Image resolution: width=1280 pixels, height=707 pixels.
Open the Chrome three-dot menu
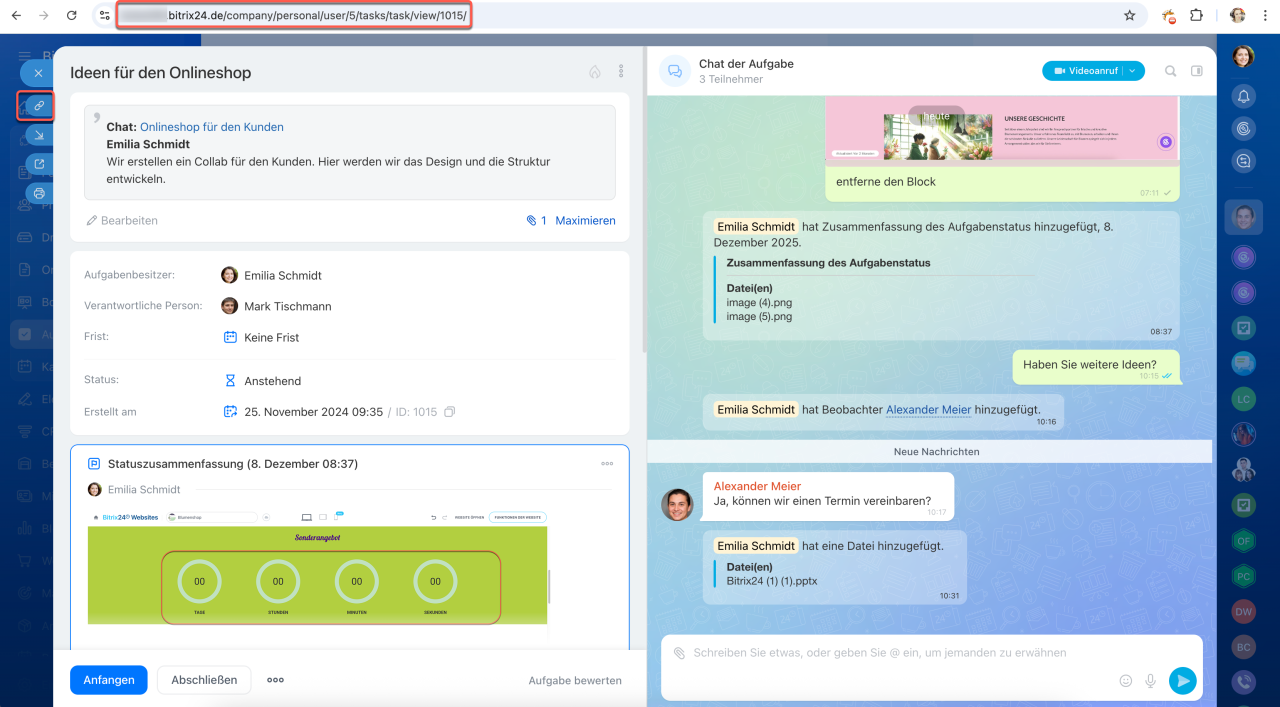(1265, 15)
